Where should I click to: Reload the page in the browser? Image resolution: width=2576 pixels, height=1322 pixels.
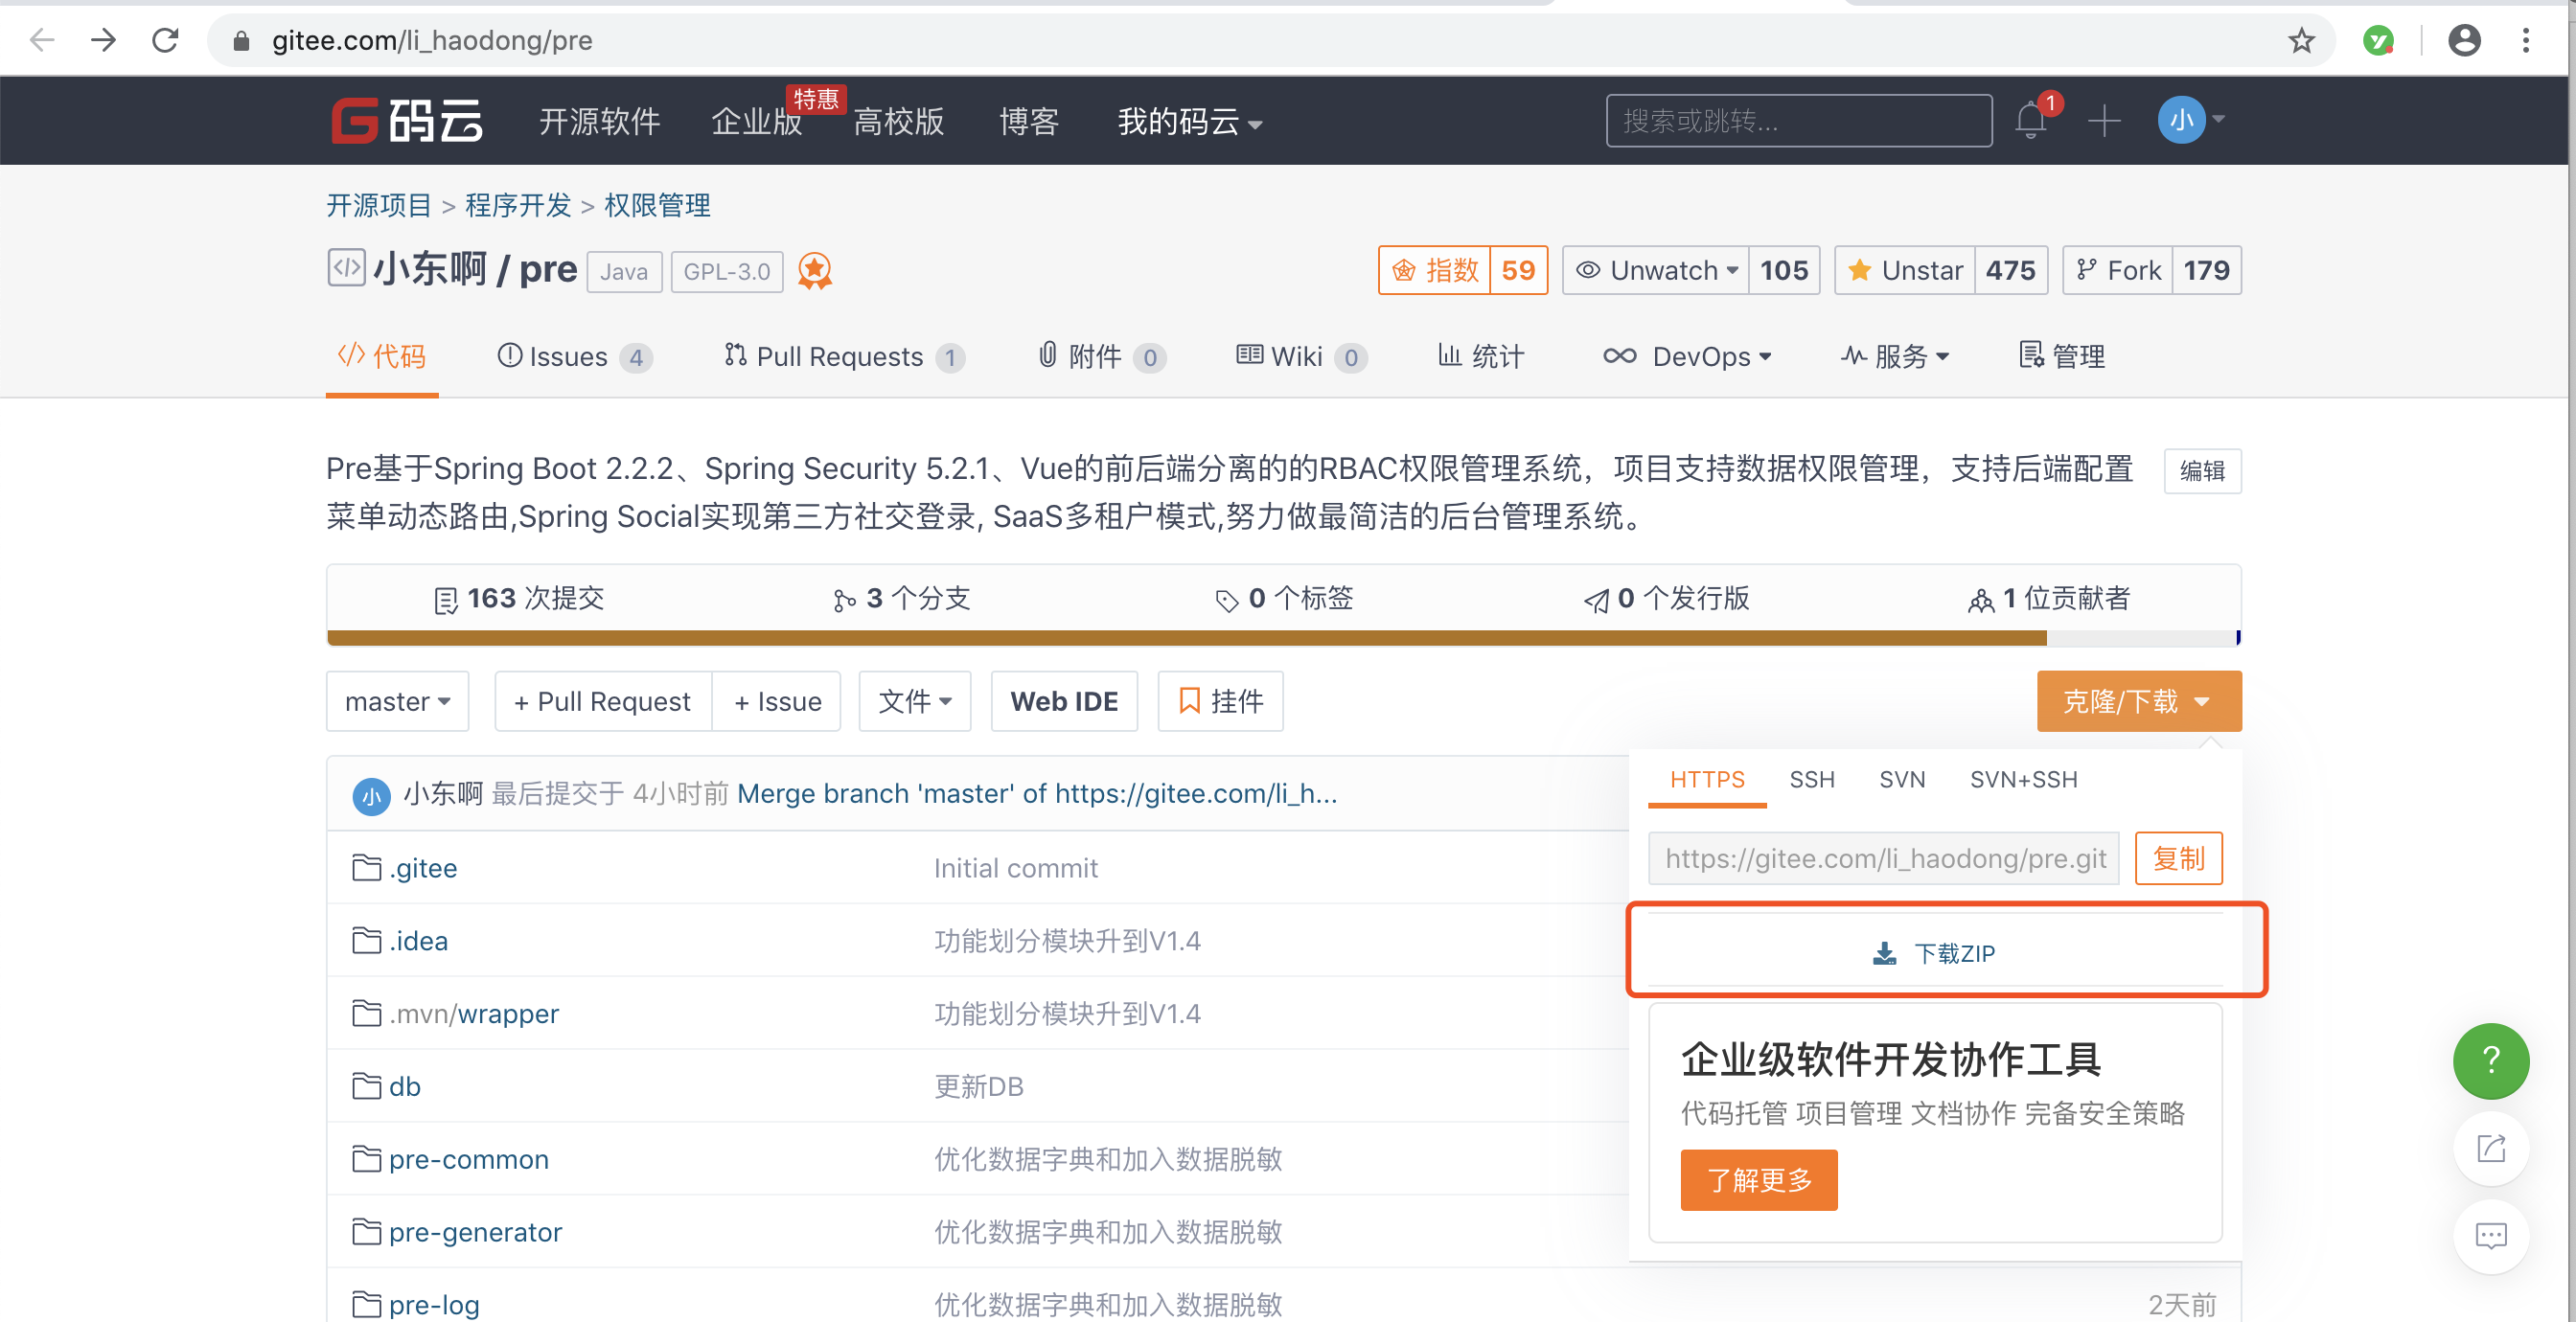click(x=165, y=40)
